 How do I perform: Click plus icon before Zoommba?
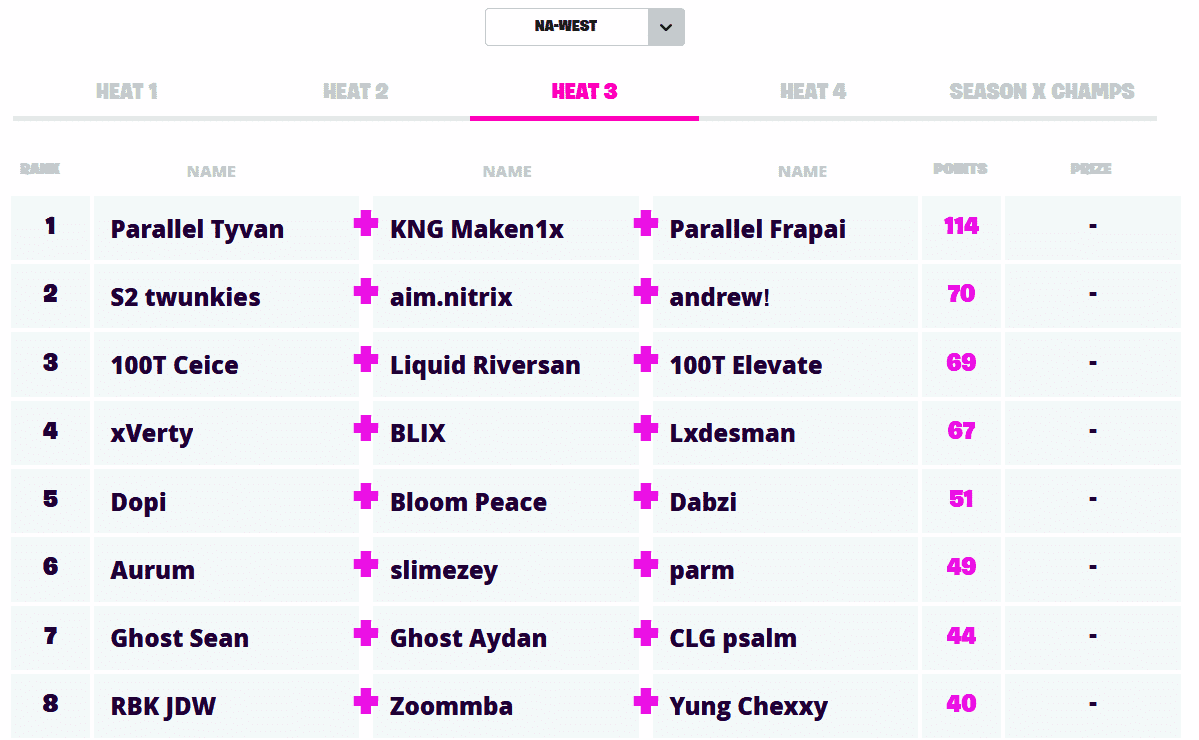[x=366, y=701]
